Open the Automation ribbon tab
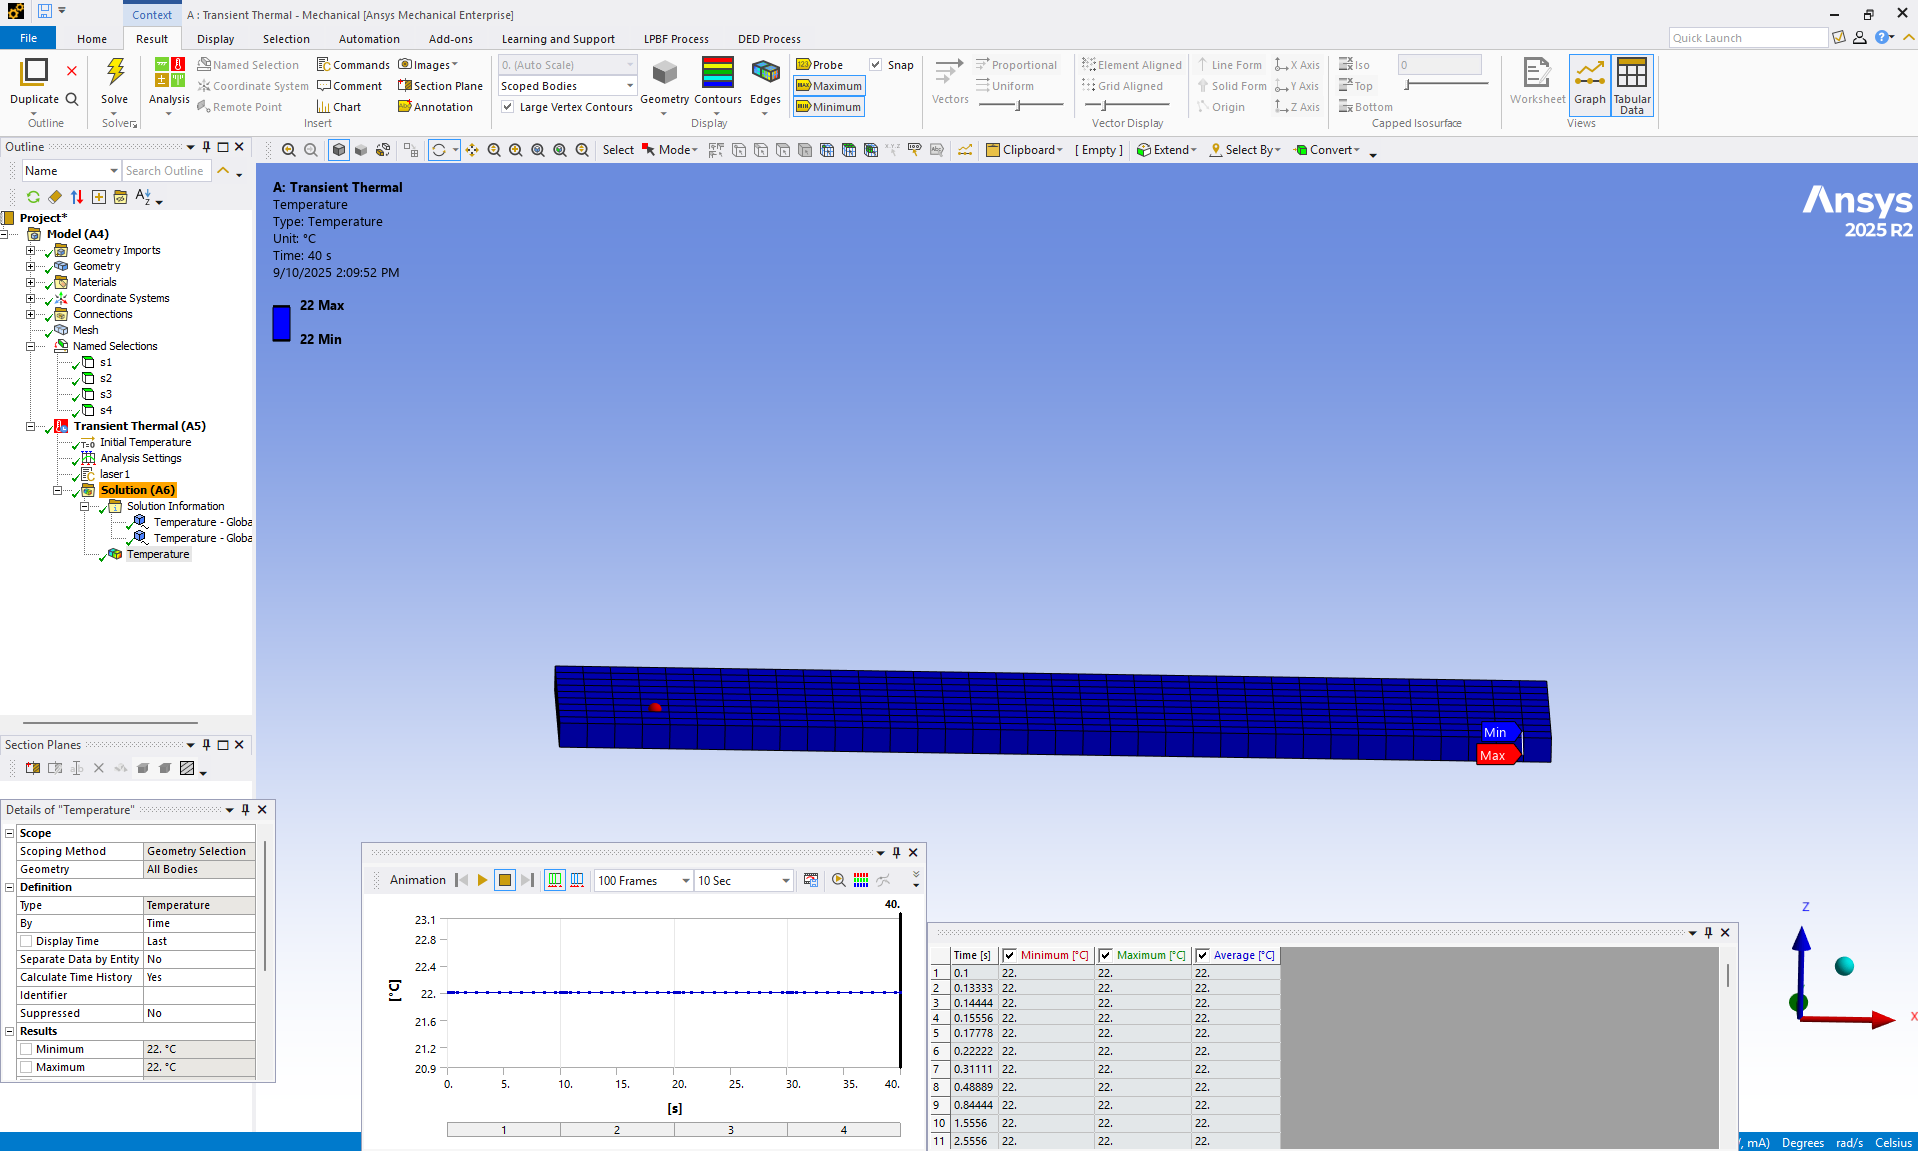The width and height of the screenshot is (1918, 1151). point(369,39)
